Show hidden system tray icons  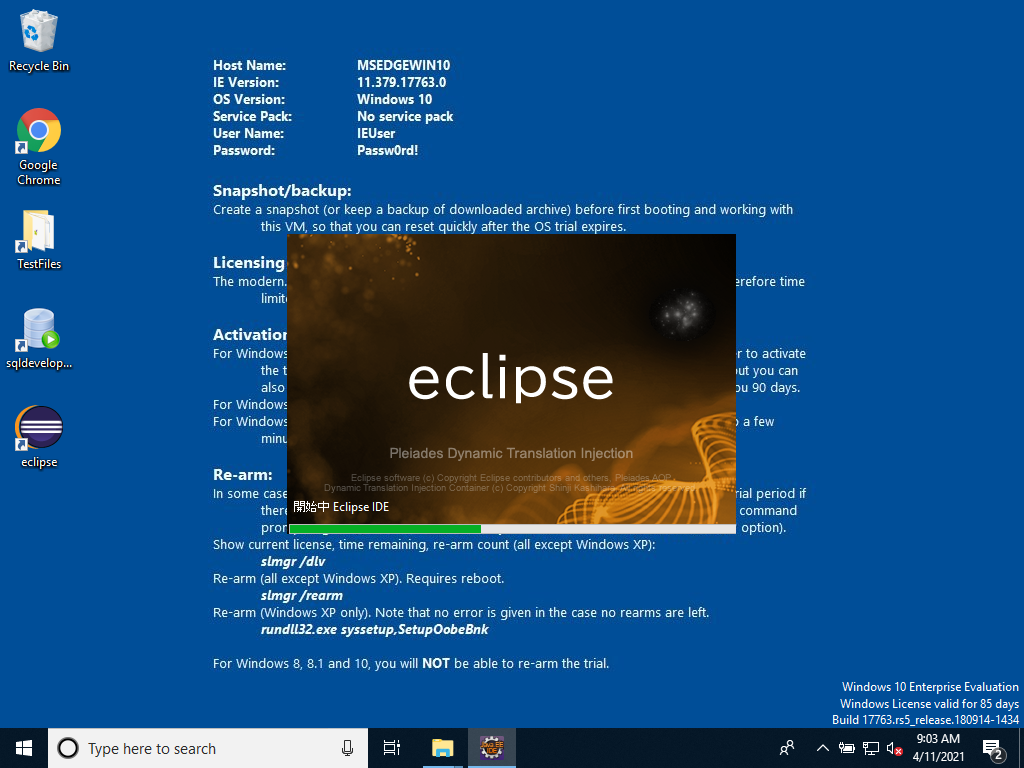[x=823, y=748]
